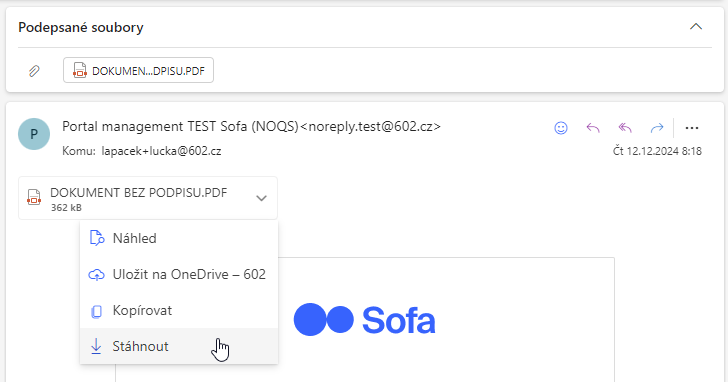Open the more actions three-dots menu
The width and height of the screenshot is (728, 382).
[692, 128]
